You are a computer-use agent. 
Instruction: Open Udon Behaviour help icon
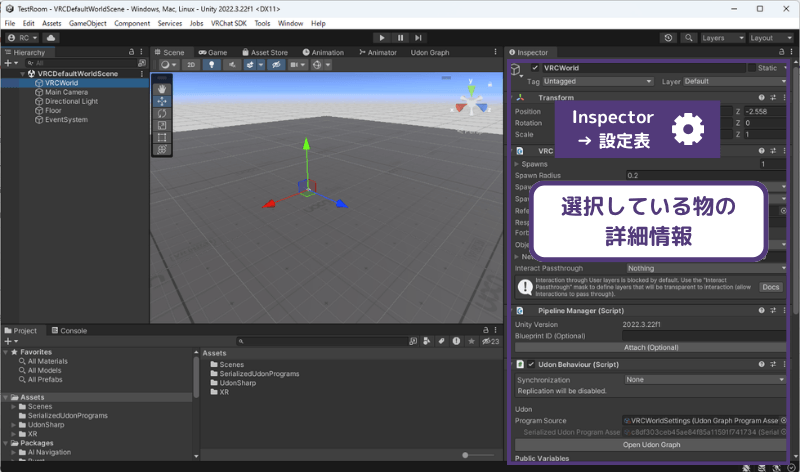coord(761,364)
